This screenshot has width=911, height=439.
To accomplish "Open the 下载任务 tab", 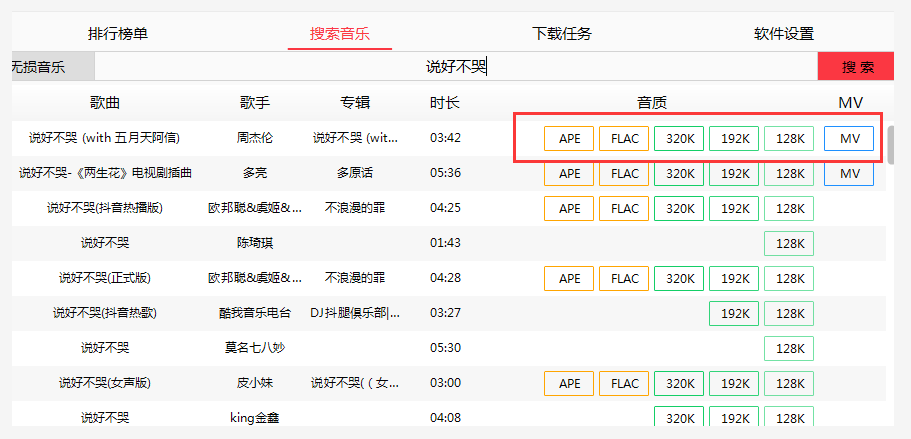I will coord(562,33).
